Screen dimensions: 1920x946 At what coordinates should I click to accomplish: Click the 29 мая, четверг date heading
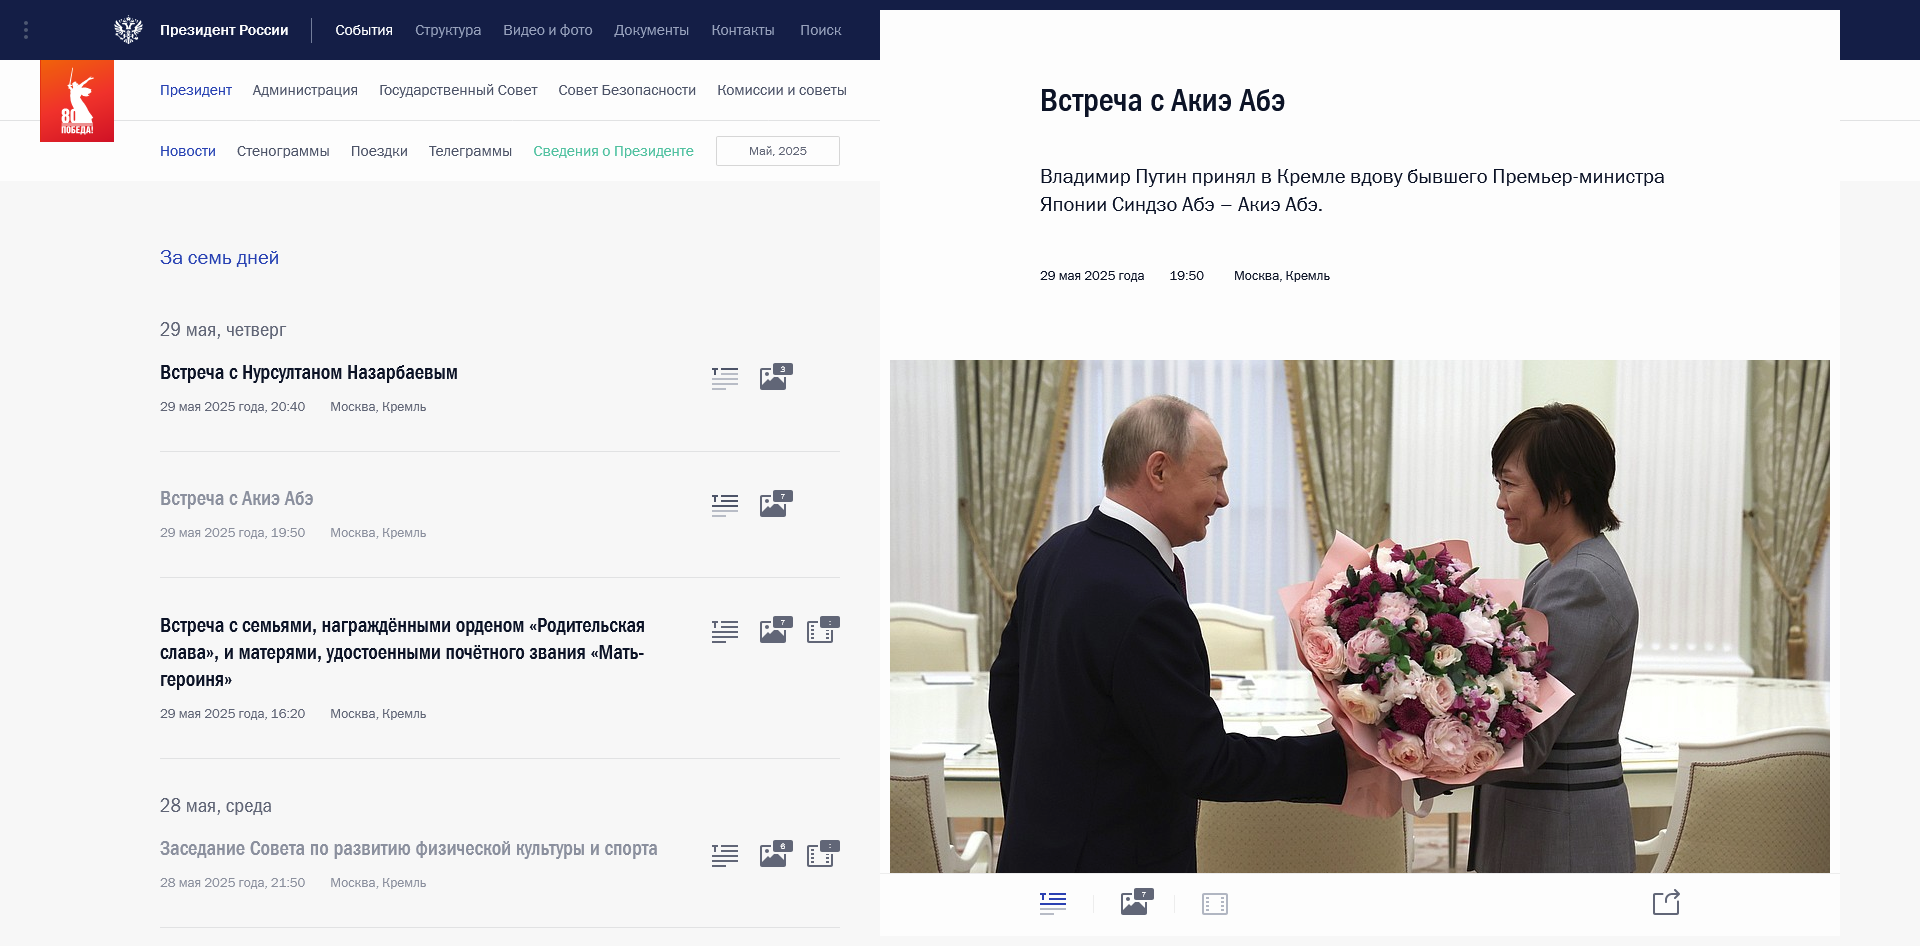(x=223, y=330)
